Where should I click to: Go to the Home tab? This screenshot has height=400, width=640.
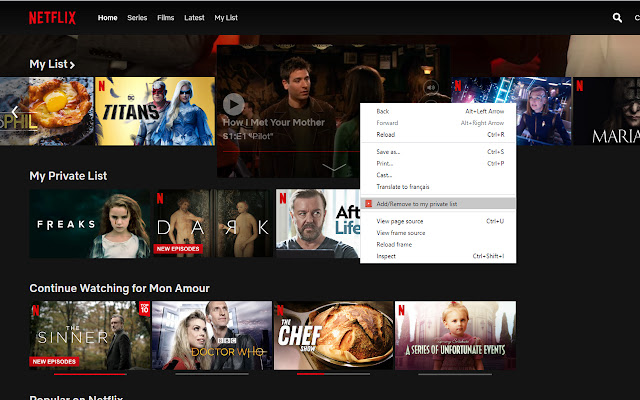[x=107, y=18]
